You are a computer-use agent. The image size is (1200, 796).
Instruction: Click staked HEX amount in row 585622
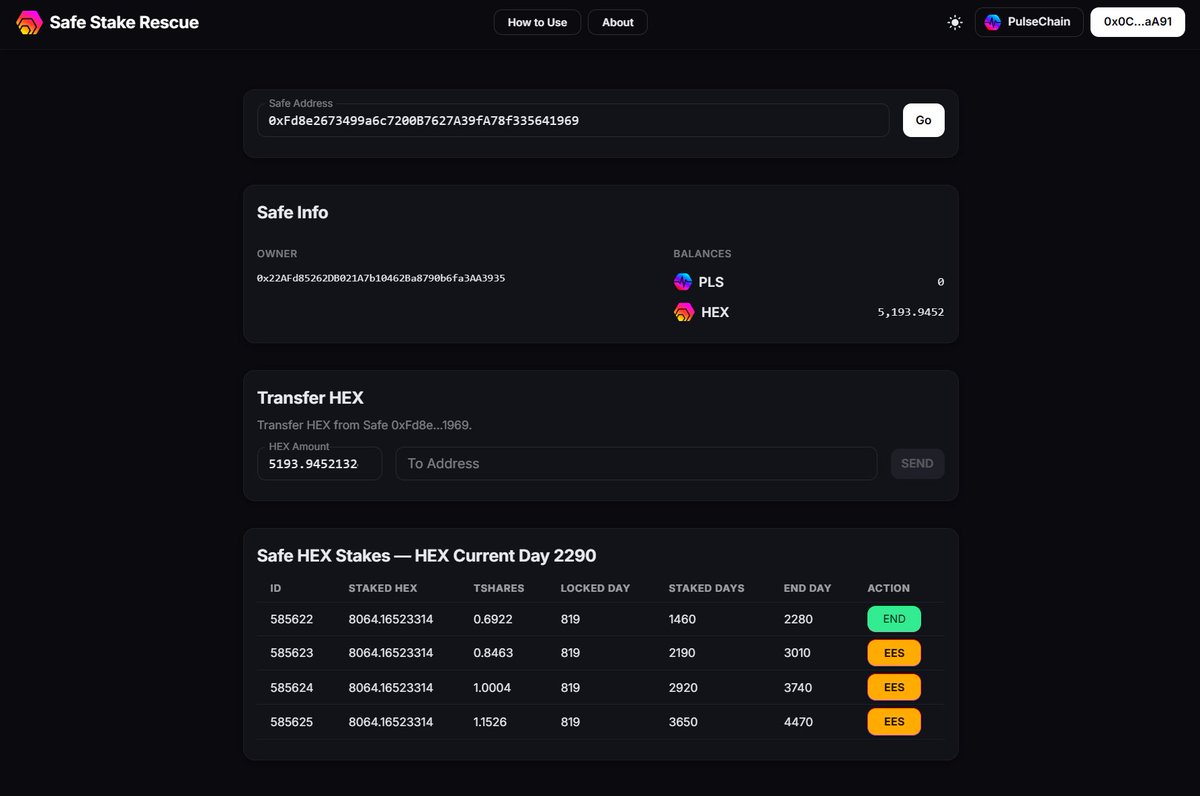pyautogui.click(x=391, y=619)
